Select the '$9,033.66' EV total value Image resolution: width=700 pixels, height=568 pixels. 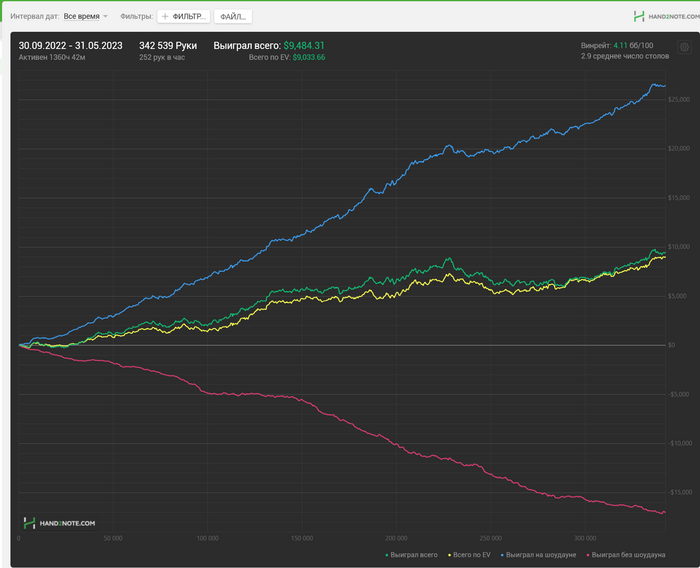[x=309, y=57]
